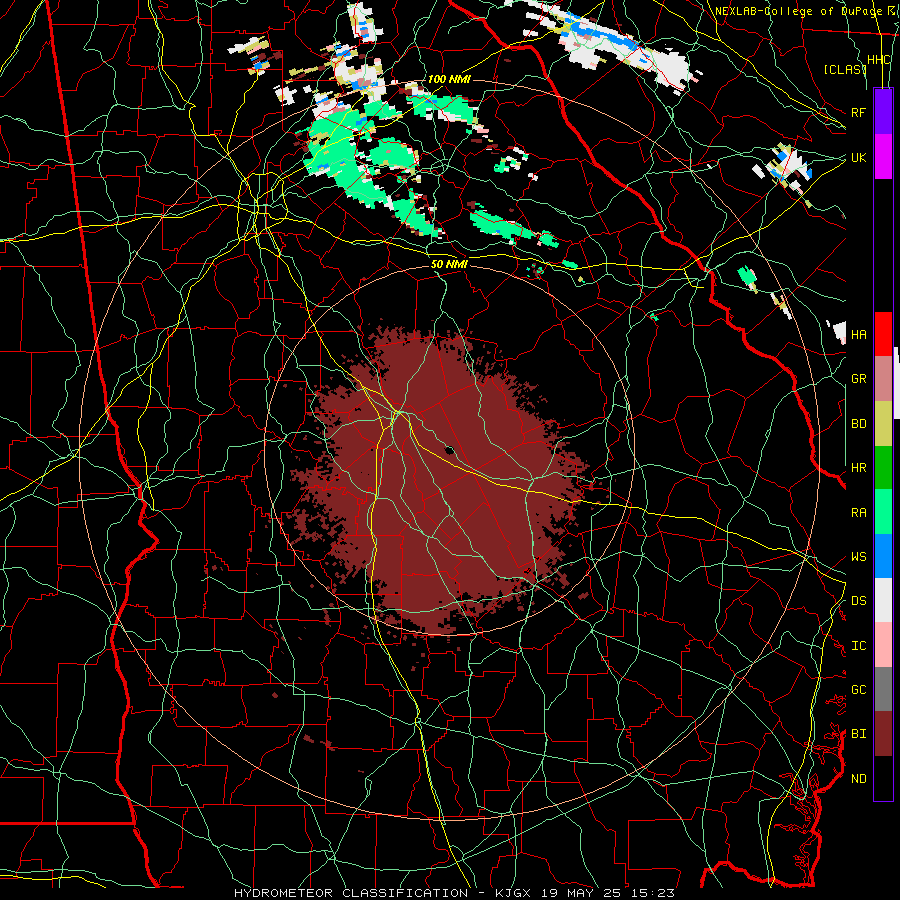Click the radar site black dot marker
Image resolution: width=900 pixels, height=900 pixels.
pos(450,450)
